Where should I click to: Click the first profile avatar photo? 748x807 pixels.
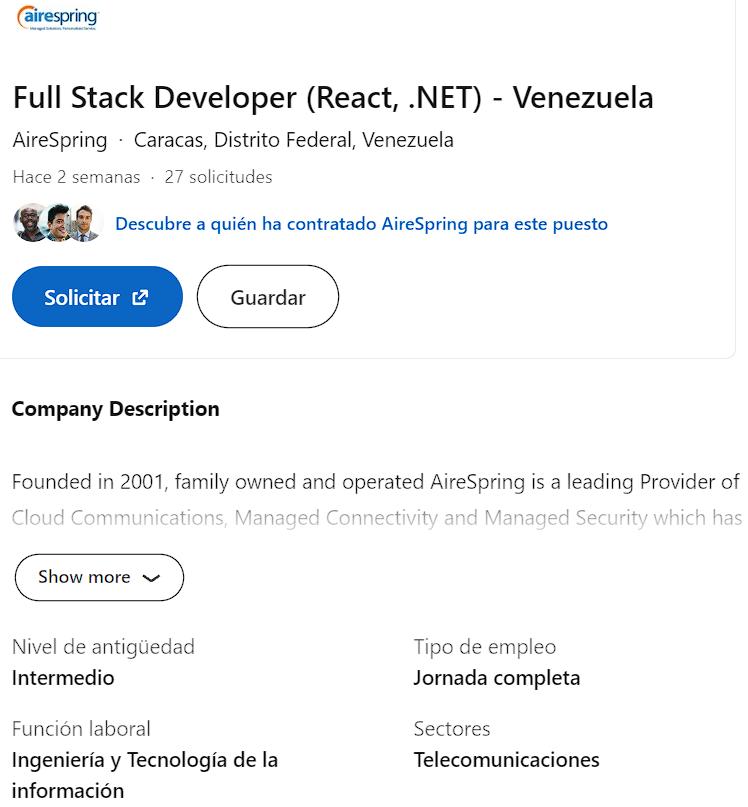coord(30,223)
